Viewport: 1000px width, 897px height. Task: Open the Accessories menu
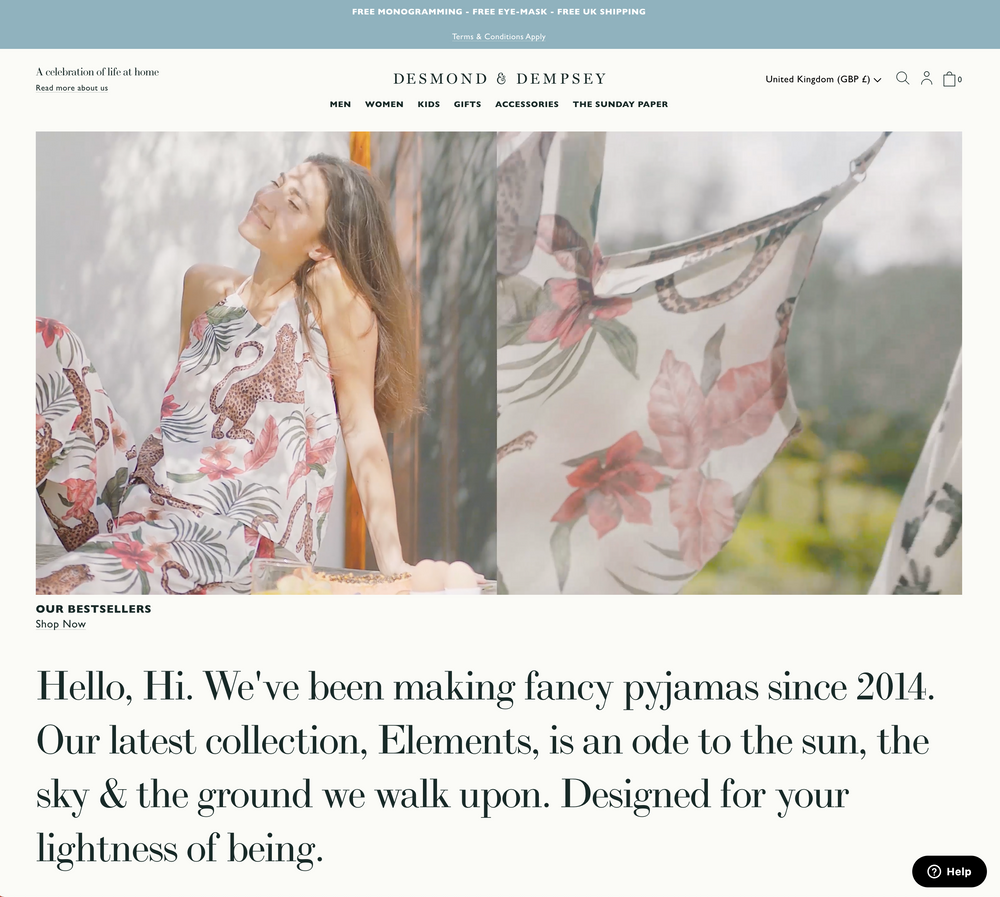pyautogui.click(x=527, y=104)
